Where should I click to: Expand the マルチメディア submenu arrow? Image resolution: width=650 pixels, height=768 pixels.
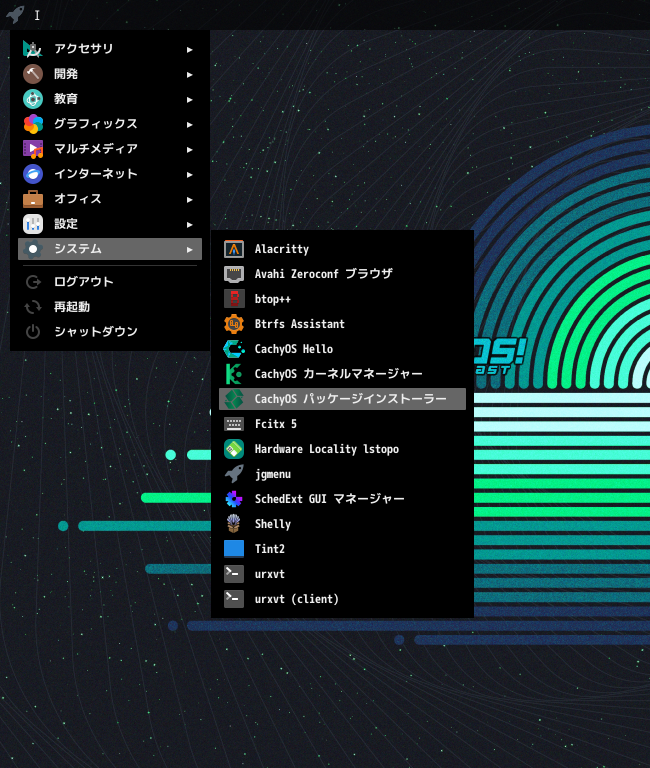click(190, 149)
